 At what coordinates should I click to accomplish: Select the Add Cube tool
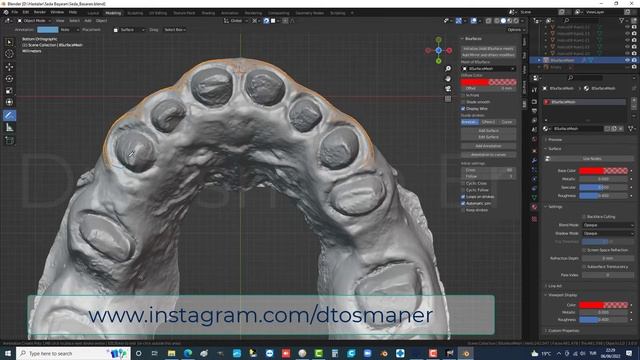click(x=9, y=140)
